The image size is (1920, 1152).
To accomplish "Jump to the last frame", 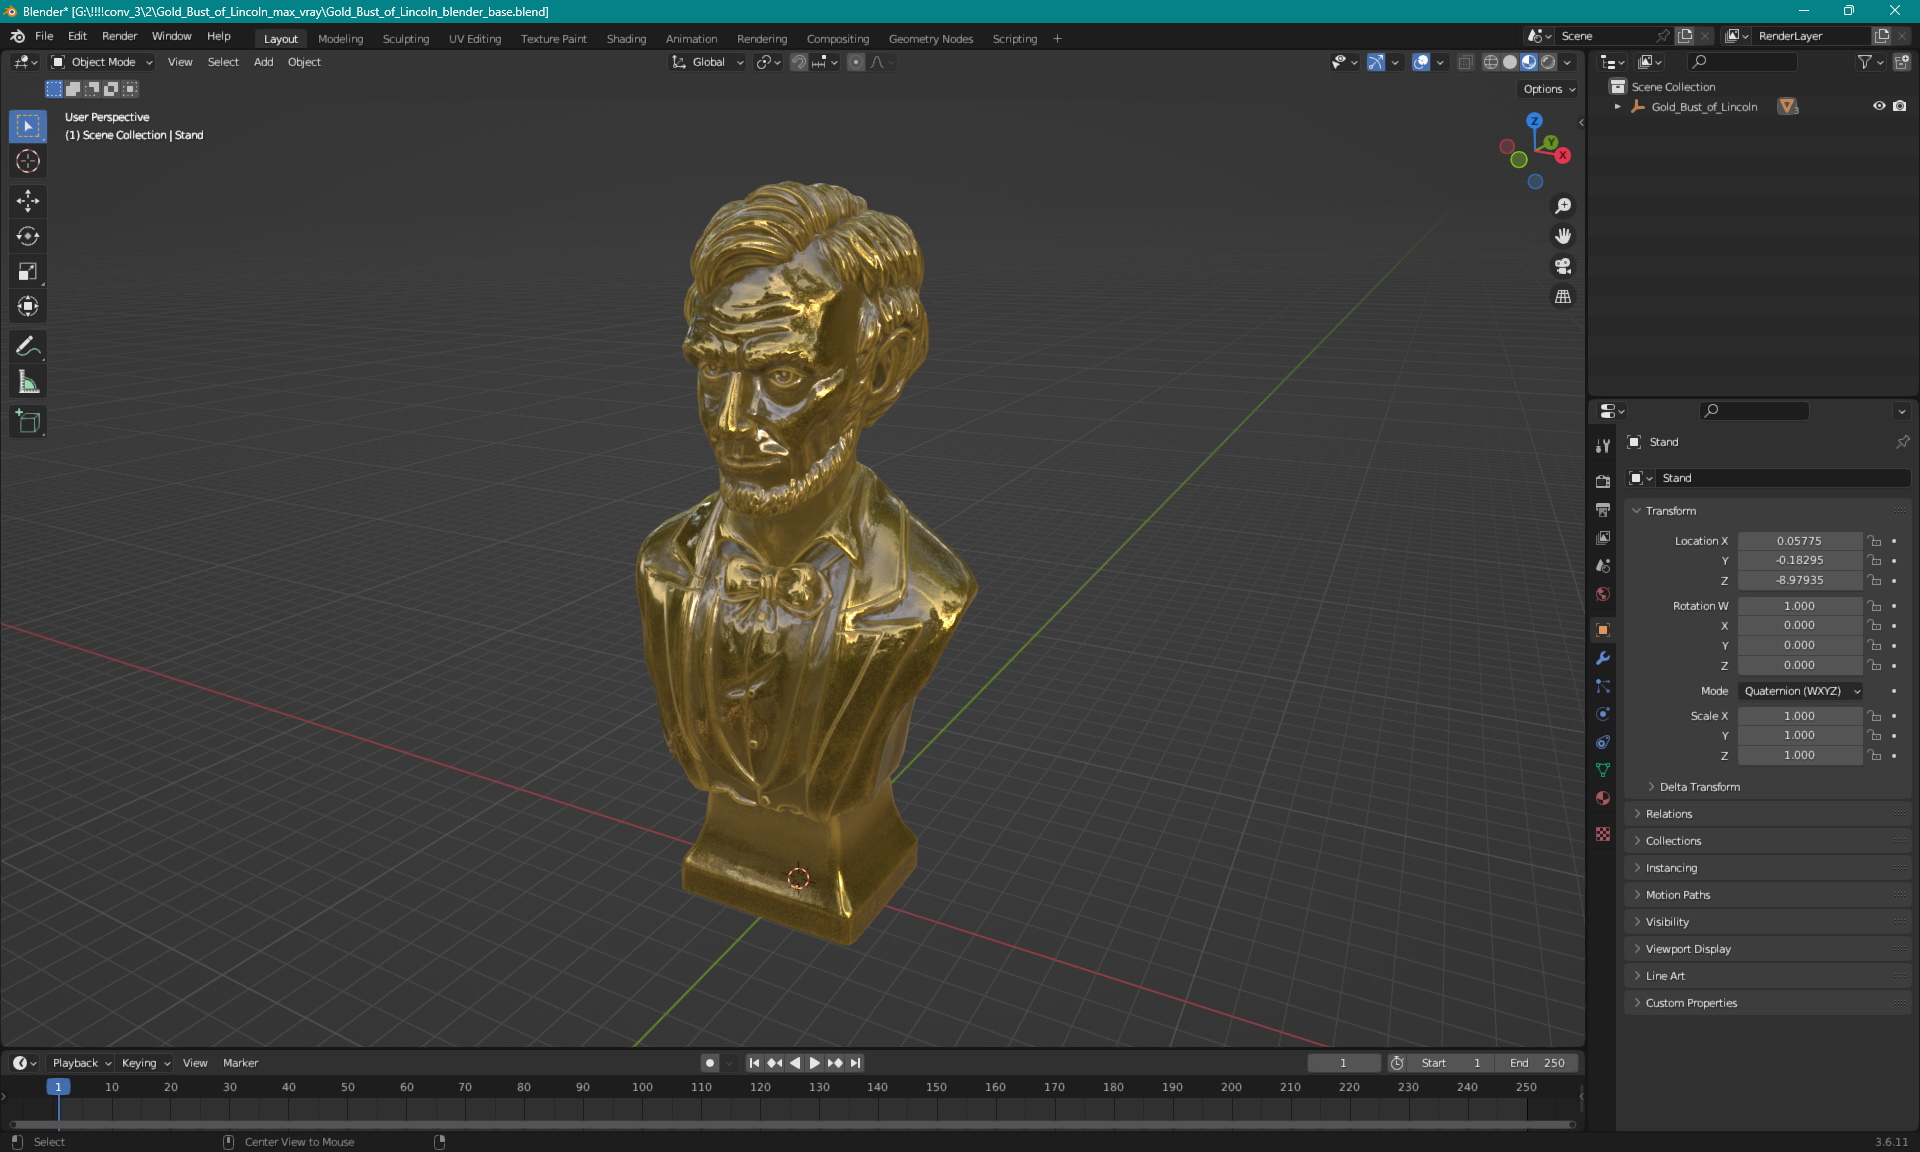I will coord(856,1063).
